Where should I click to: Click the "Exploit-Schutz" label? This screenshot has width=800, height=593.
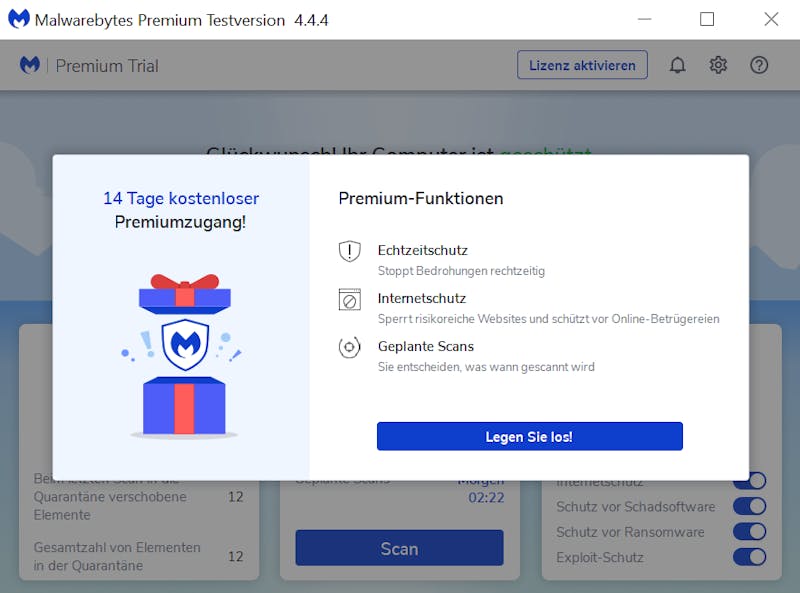(x=599, y=557)
